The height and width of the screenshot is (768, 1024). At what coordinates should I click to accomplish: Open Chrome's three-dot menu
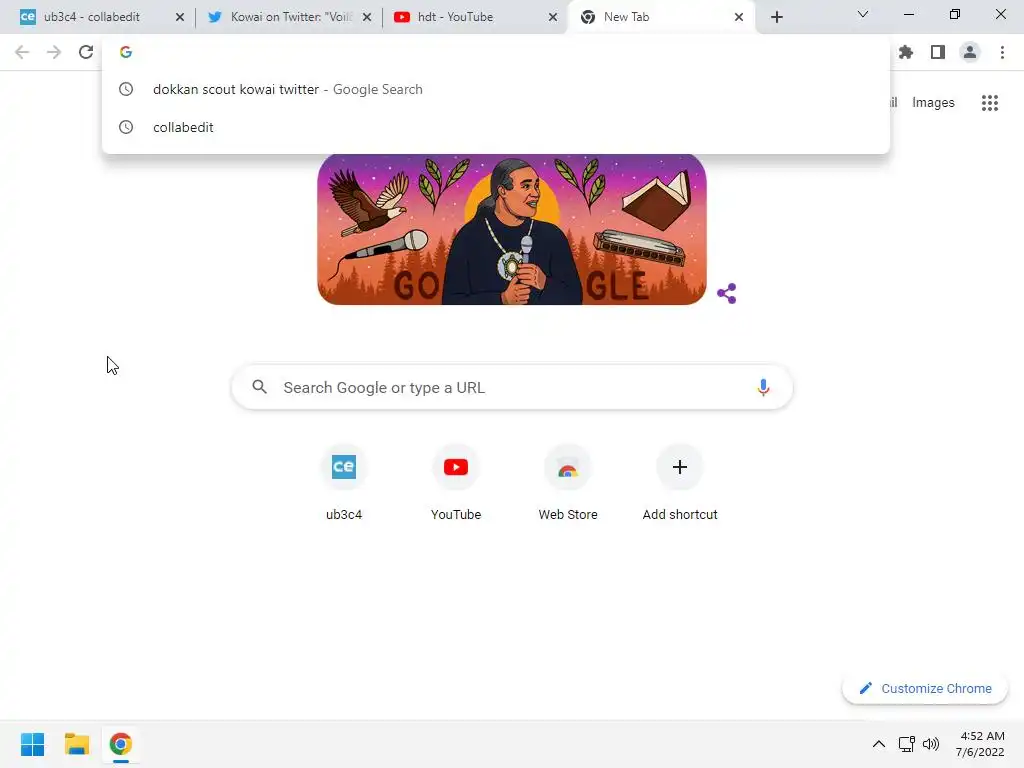pyautogui.click(x=1002, y=52)
